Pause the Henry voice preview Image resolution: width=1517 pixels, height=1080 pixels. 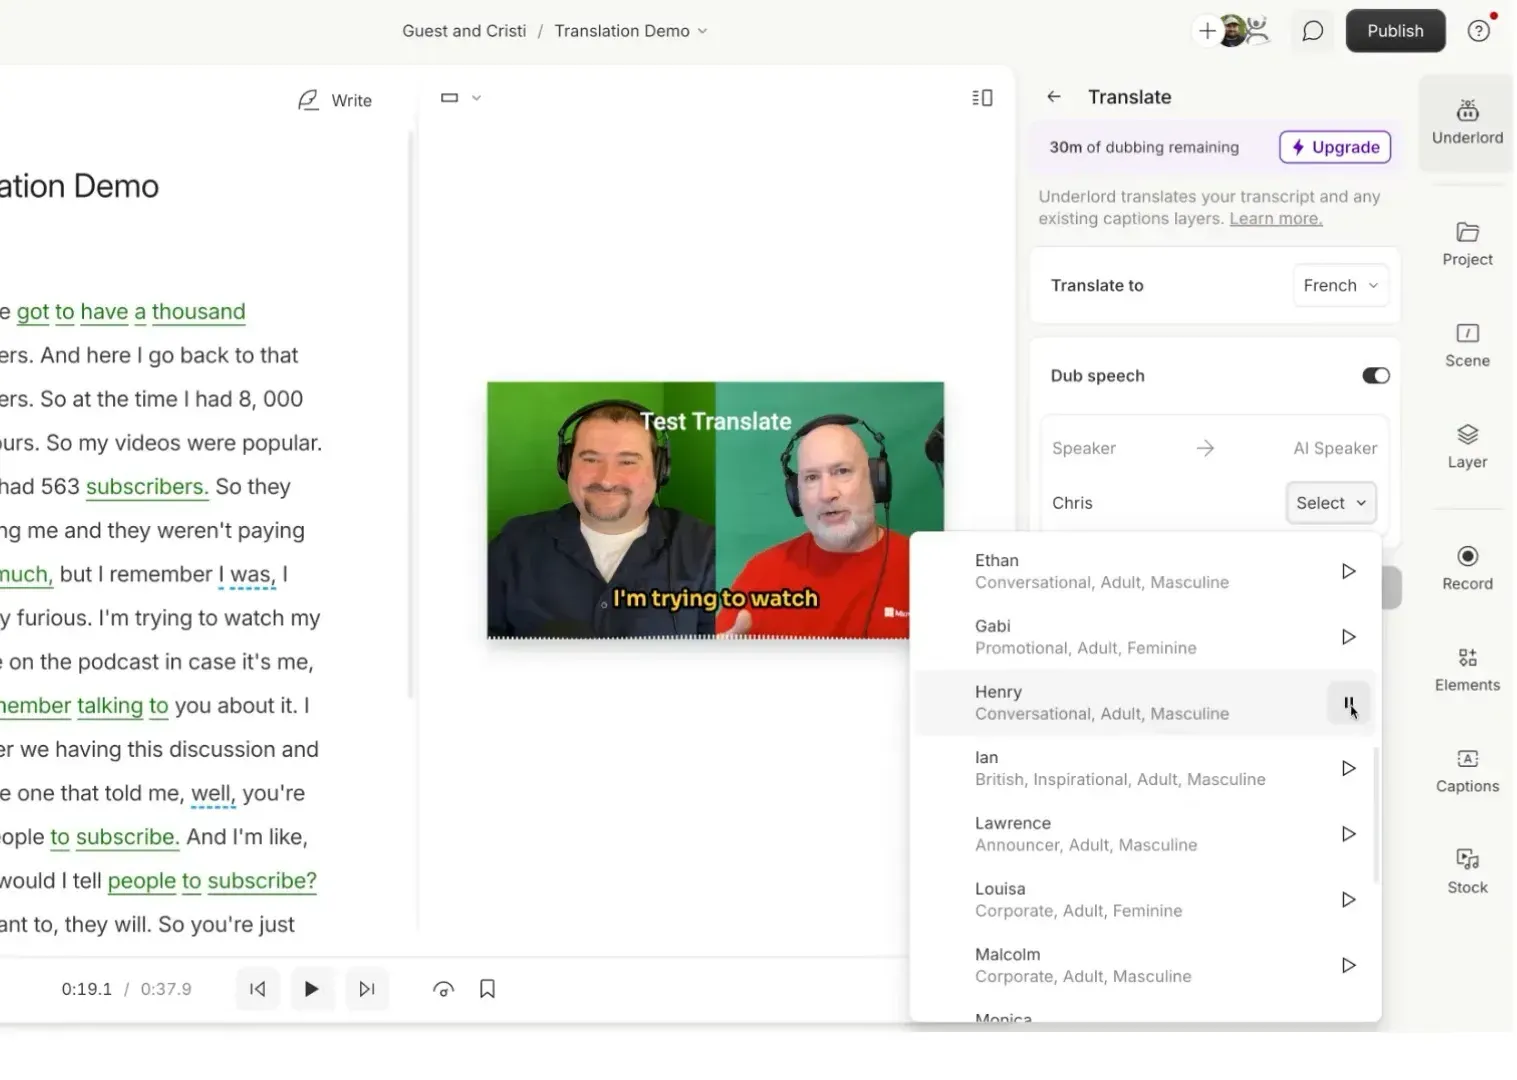(1348, 703)
